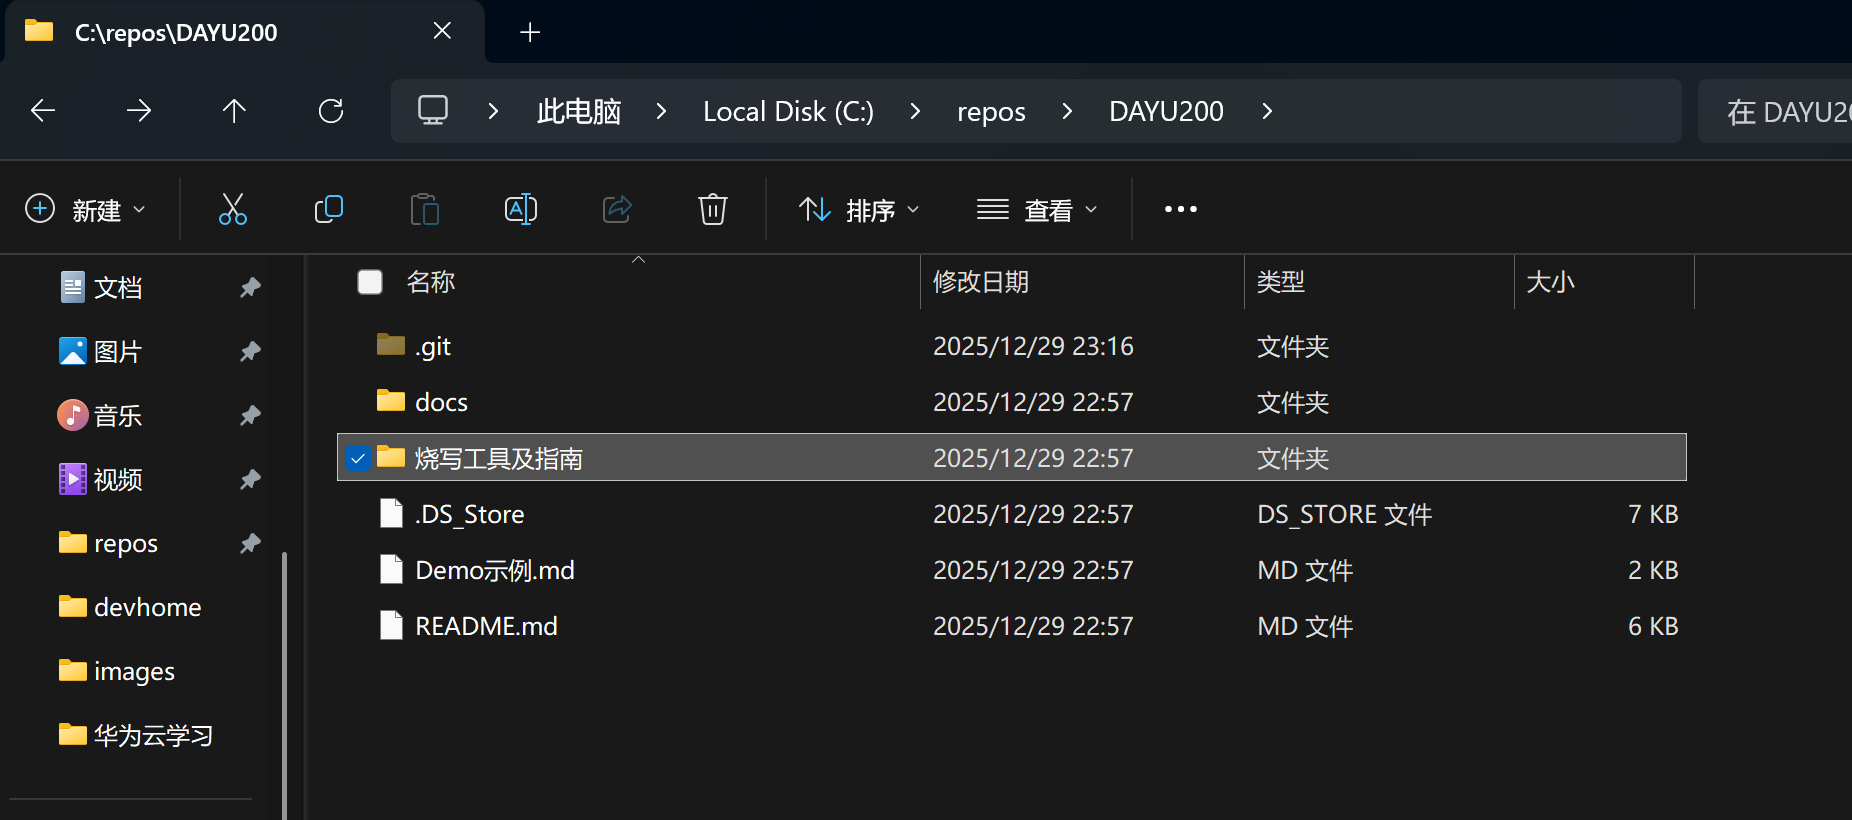Go back to the previous folder
This screenshot has height=820, width=1852.
pyautogui.click(x=43, y=111)
